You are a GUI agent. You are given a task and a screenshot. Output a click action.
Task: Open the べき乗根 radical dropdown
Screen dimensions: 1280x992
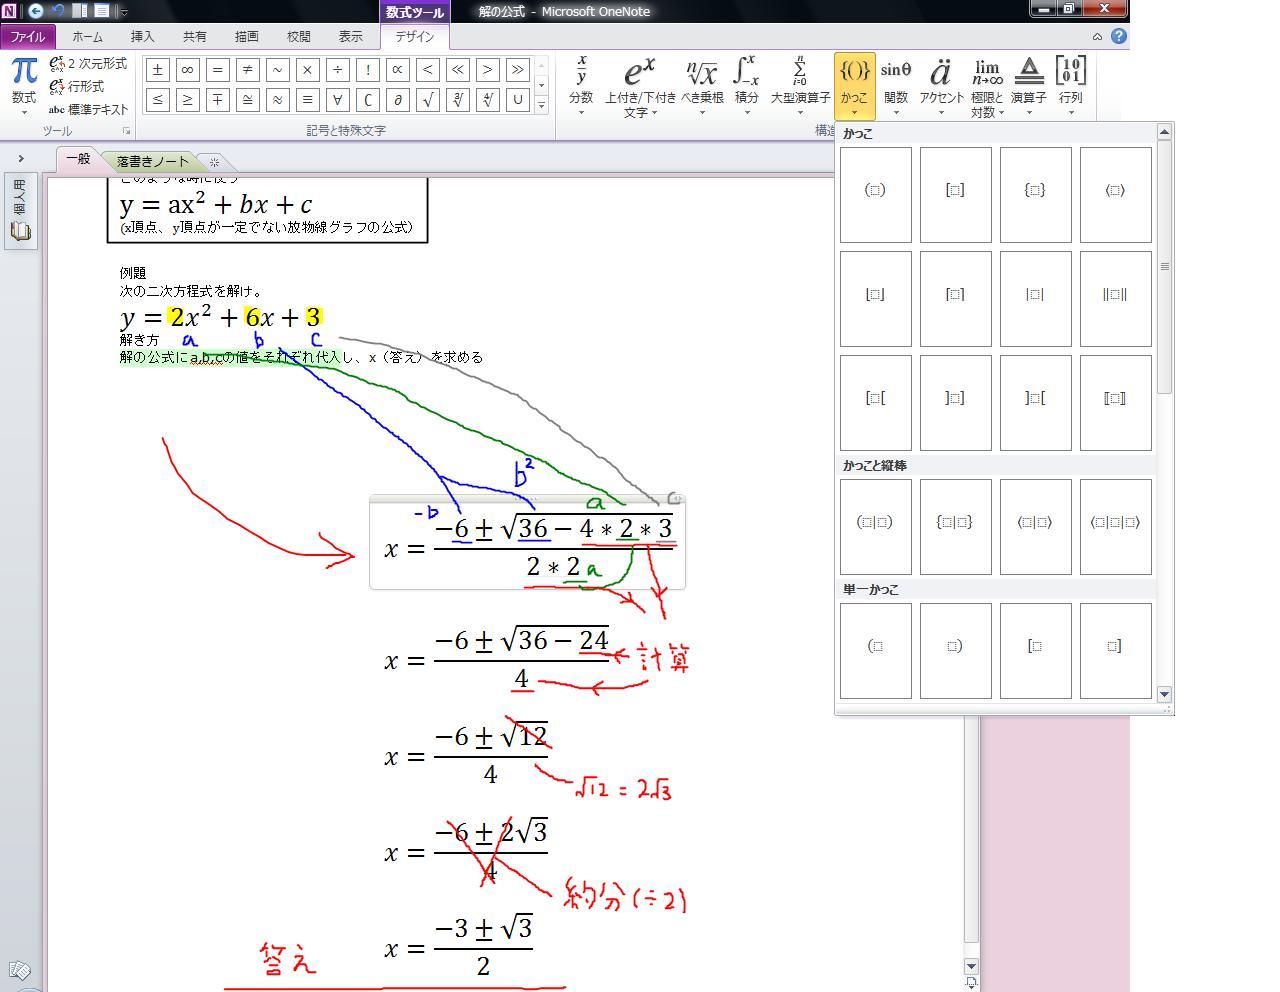point(702,87)
